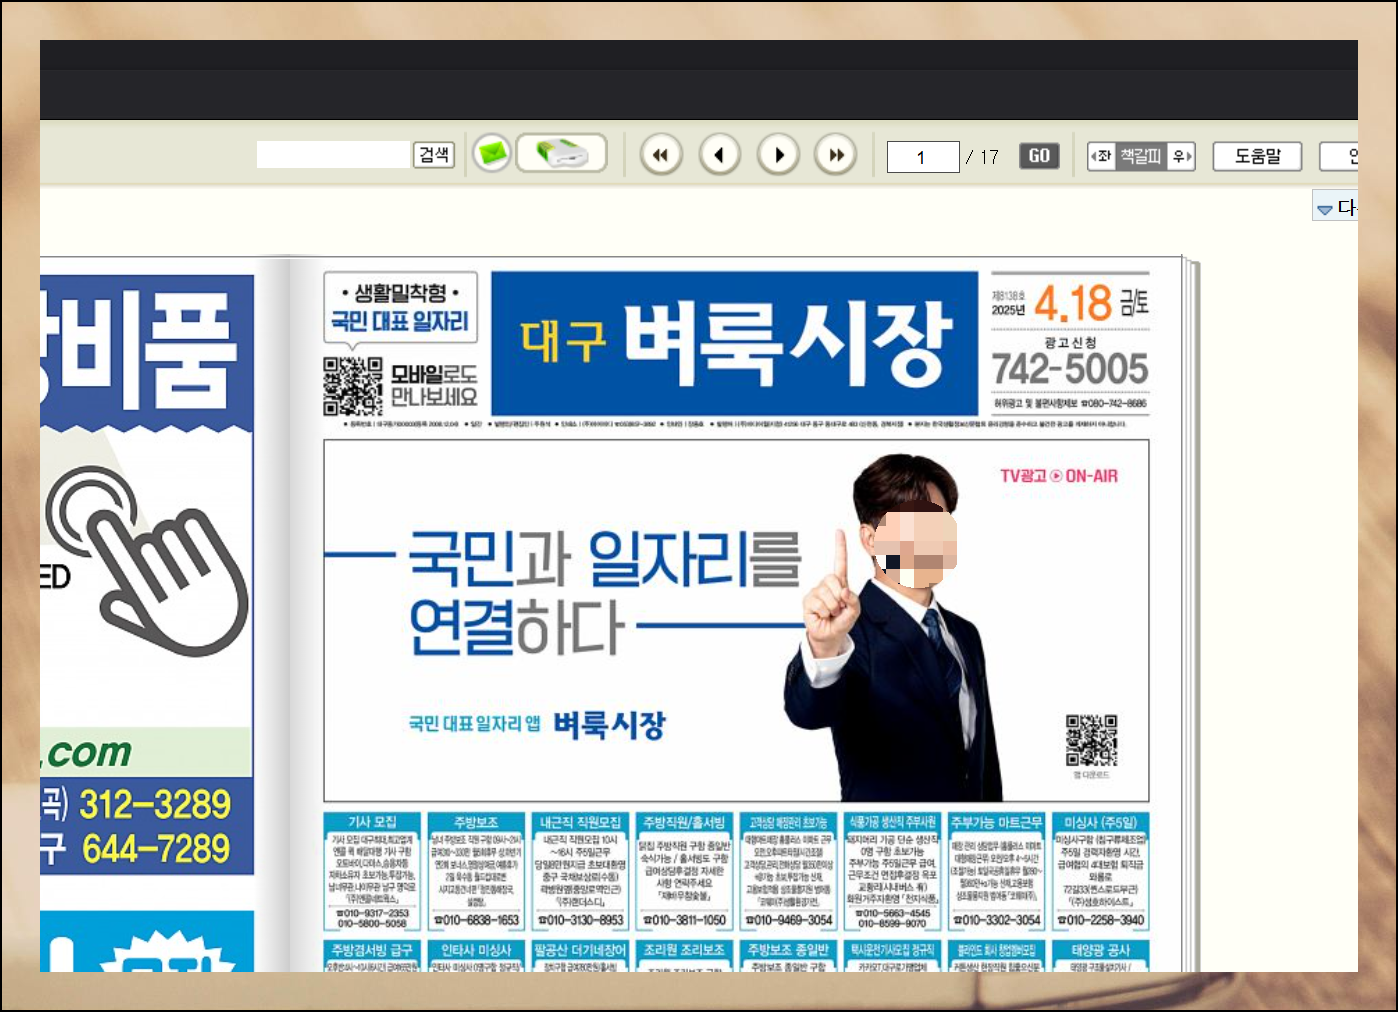Open the 주방보조 classified ad

click(x=476, y=872)
